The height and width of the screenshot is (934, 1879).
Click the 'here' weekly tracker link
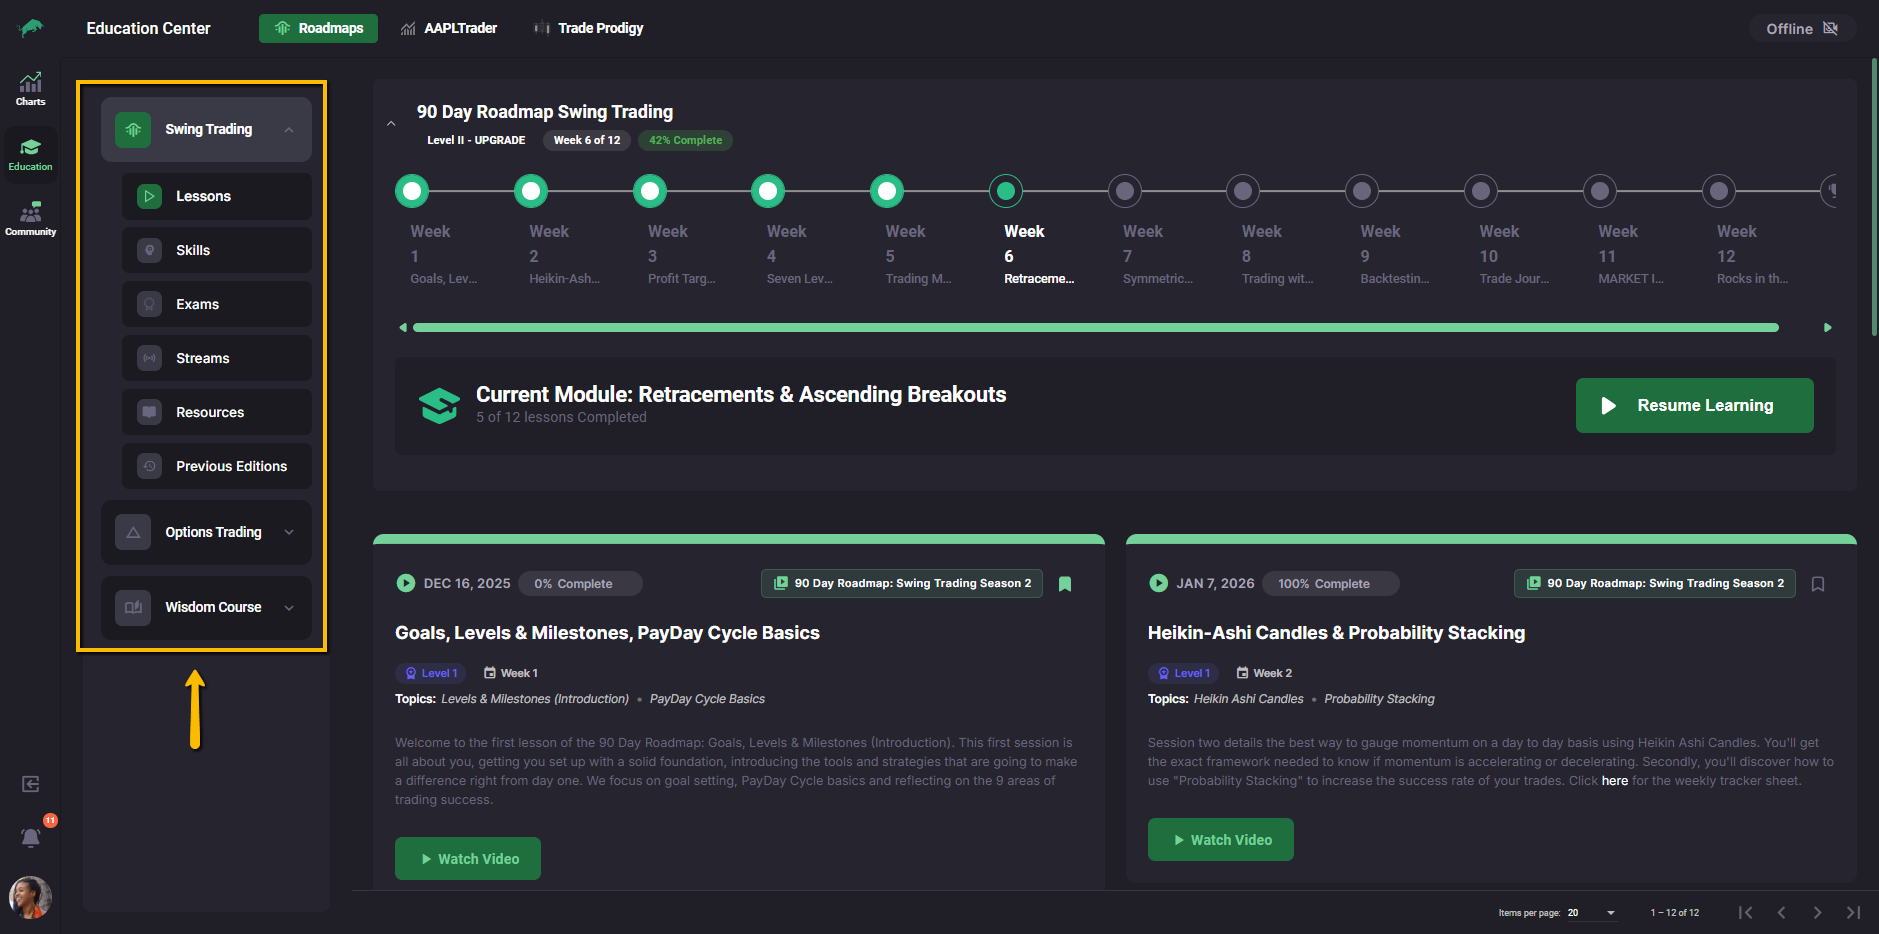coord(1614,781)
